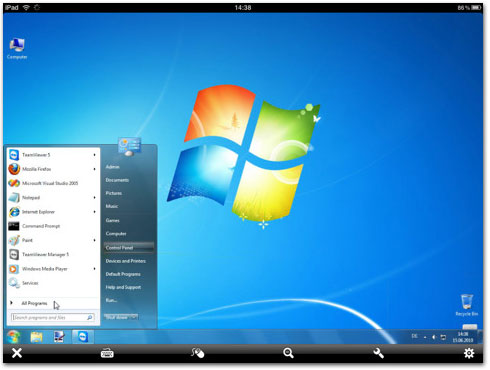Launch Internet Explorer from Start menu
This screenshot has height=370, width=490.
tap(53, 212)
